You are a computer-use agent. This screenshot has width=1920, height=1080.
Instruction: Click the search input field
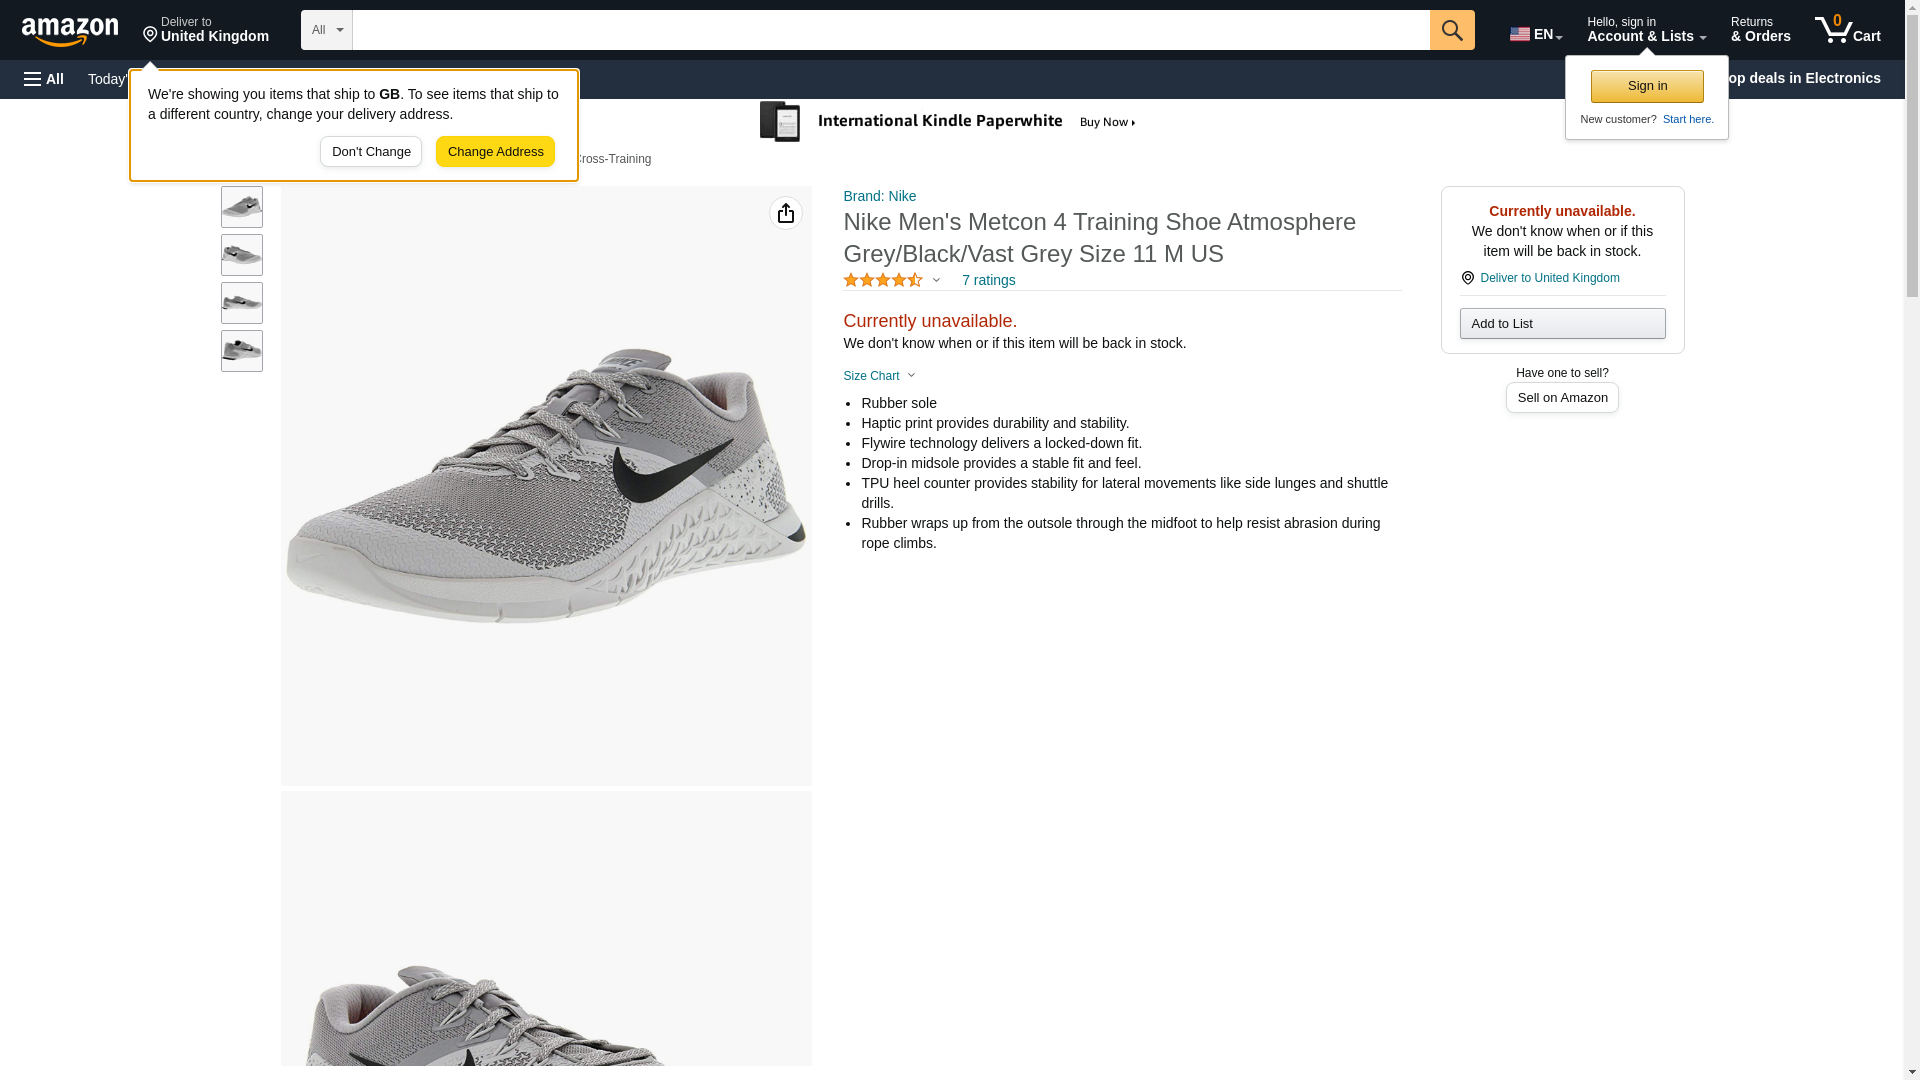[x=890, y=30]
